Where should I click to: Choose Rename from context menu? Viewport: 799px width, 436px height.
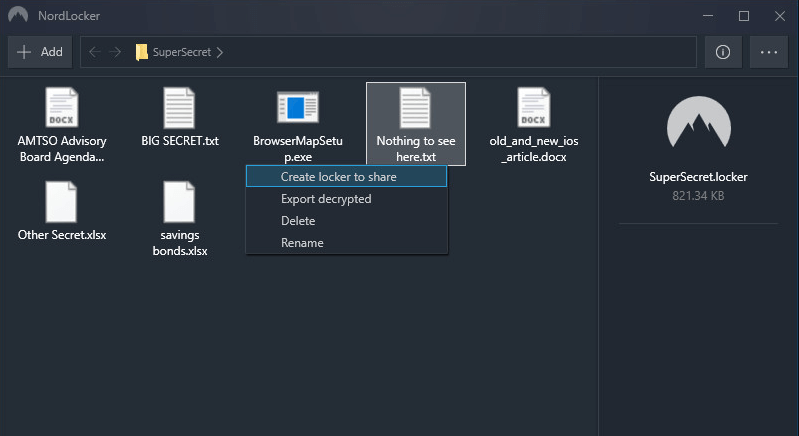(x=347, y=242)
